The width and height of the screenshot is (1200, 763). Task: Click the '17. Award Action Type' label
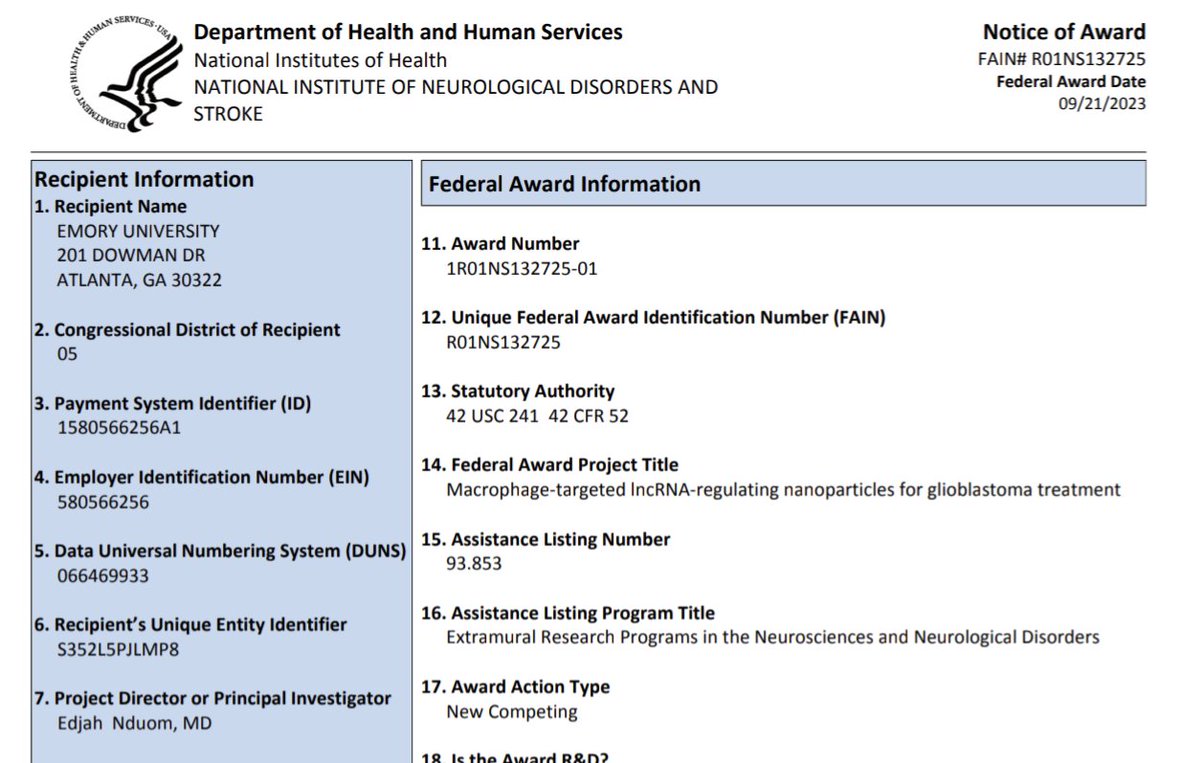[515, 687]
